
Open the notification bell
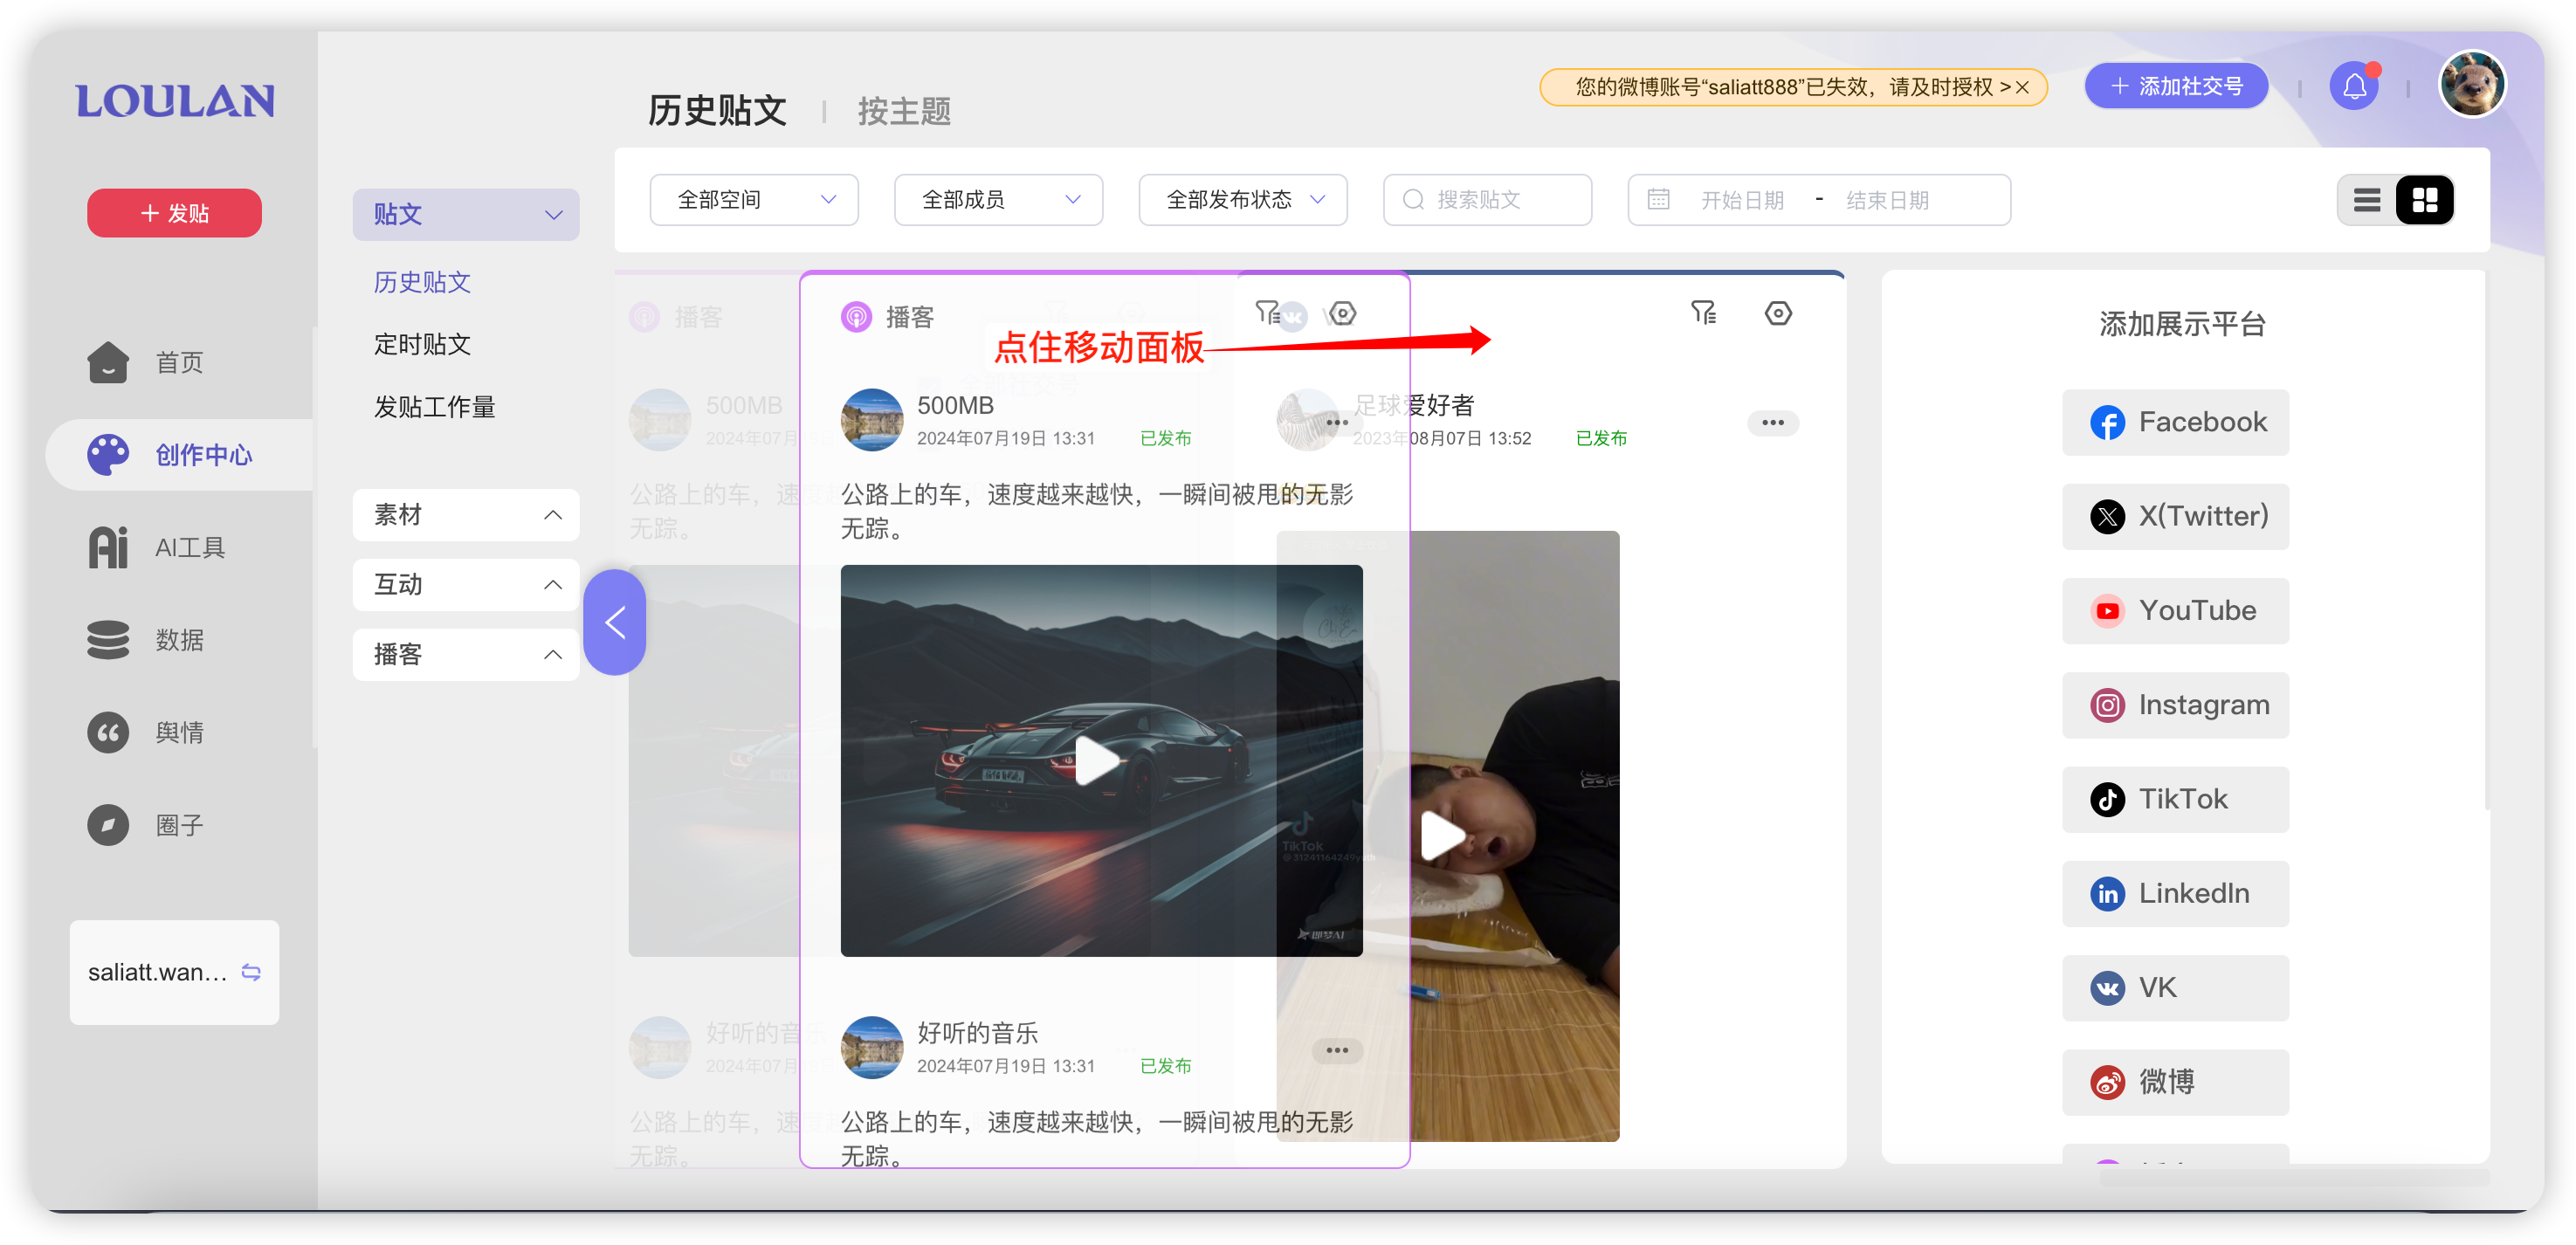click(x=2354, y=86)
